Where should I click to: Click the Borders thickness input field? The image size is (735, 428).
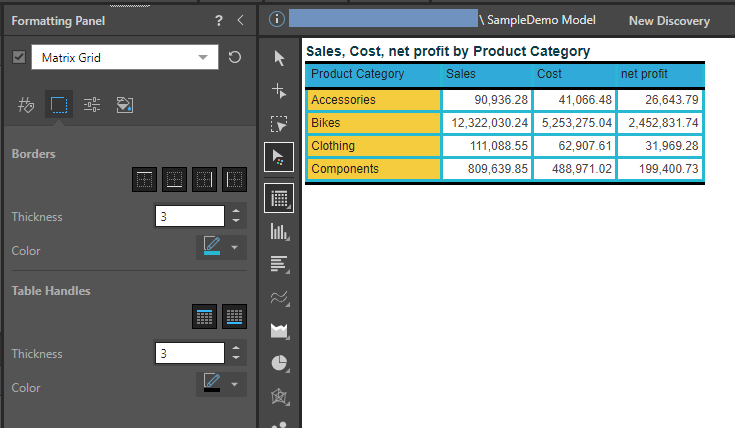(190, 216)
